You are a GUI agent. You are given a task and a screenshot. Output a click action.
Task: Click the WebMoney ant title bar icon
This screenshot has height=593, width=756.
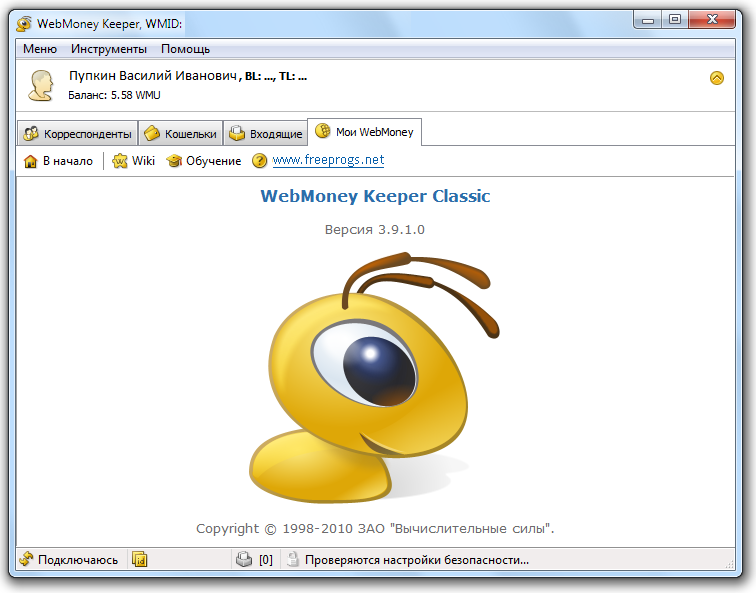coord(24,24)
